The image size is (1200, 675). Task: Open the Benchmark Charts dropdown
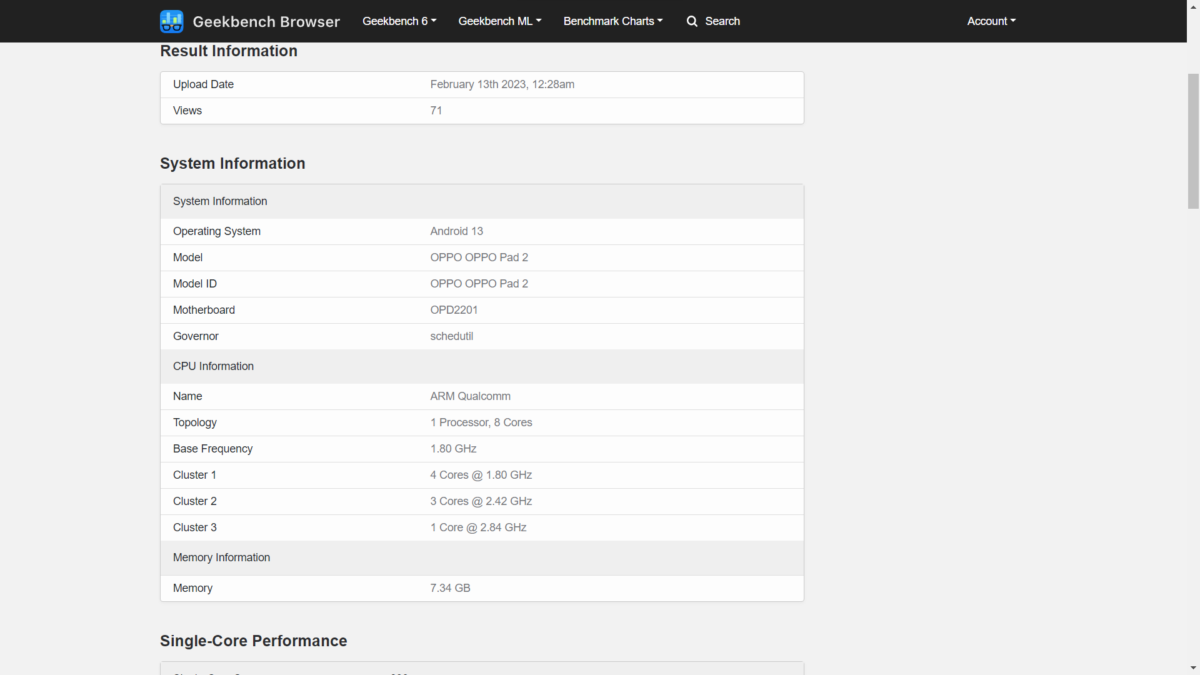point(612,21)
